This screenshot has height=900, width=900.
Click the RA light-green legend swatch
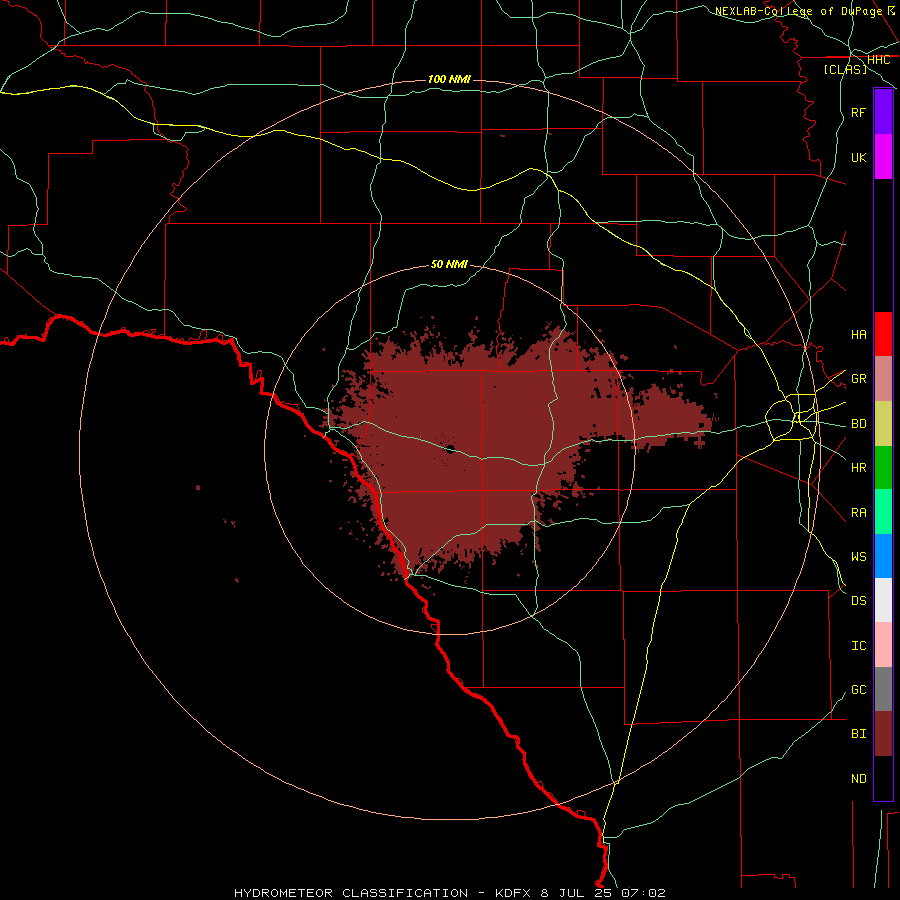click(883, 512)
